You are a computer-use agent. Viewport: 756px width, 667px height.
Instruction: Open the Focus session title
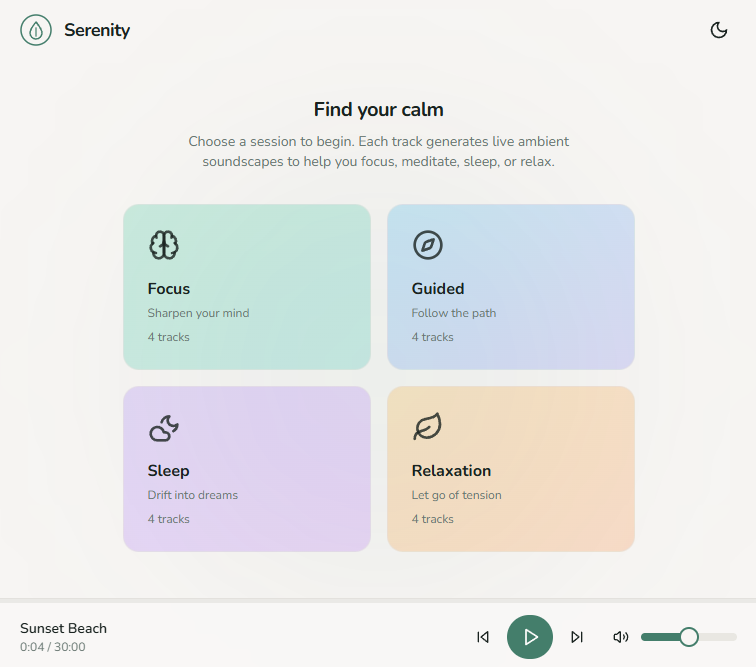(169, 288)
